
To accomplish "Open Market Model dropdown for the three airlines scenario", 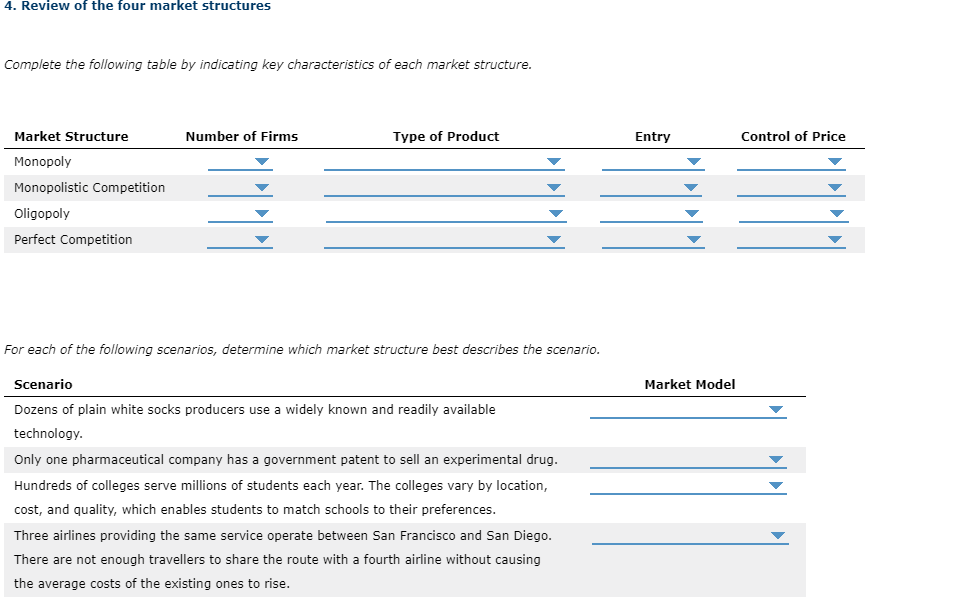I will click(x=776, y=535).
